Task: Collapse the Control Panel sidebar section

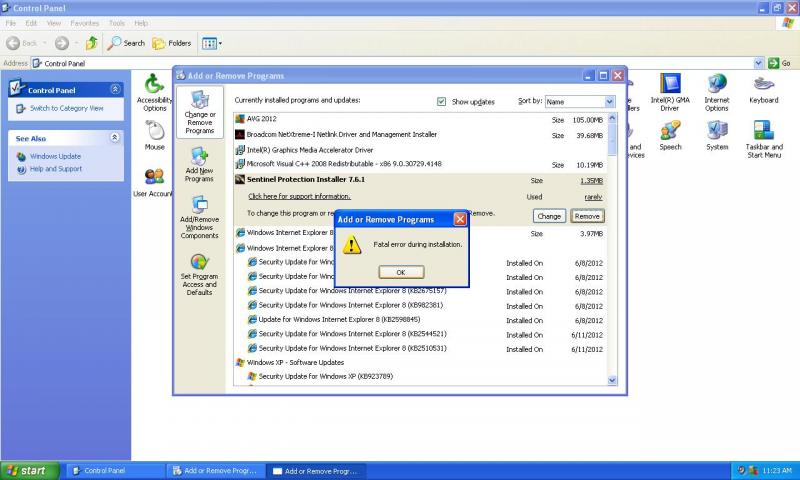Action: [115, 89]
